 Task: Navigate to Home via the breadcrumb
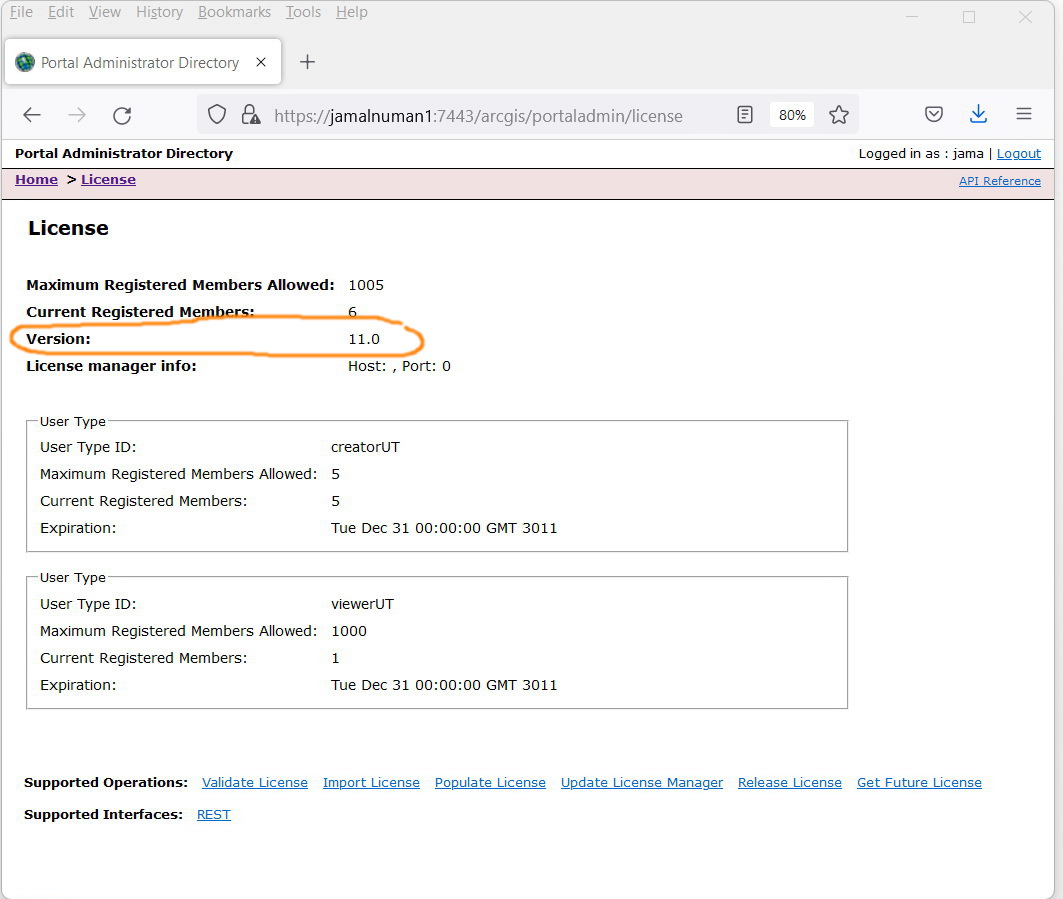click(x=36, y=179)
